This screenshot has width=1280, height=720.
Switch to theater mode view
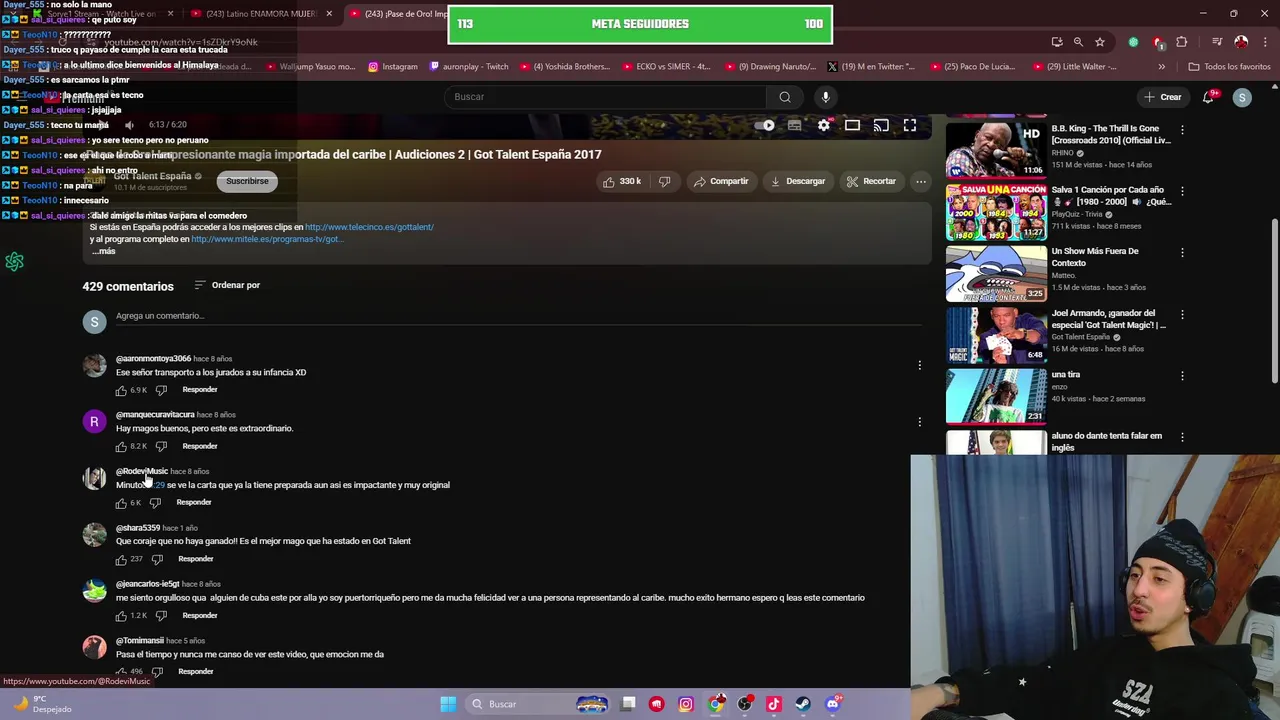(852, 125)
